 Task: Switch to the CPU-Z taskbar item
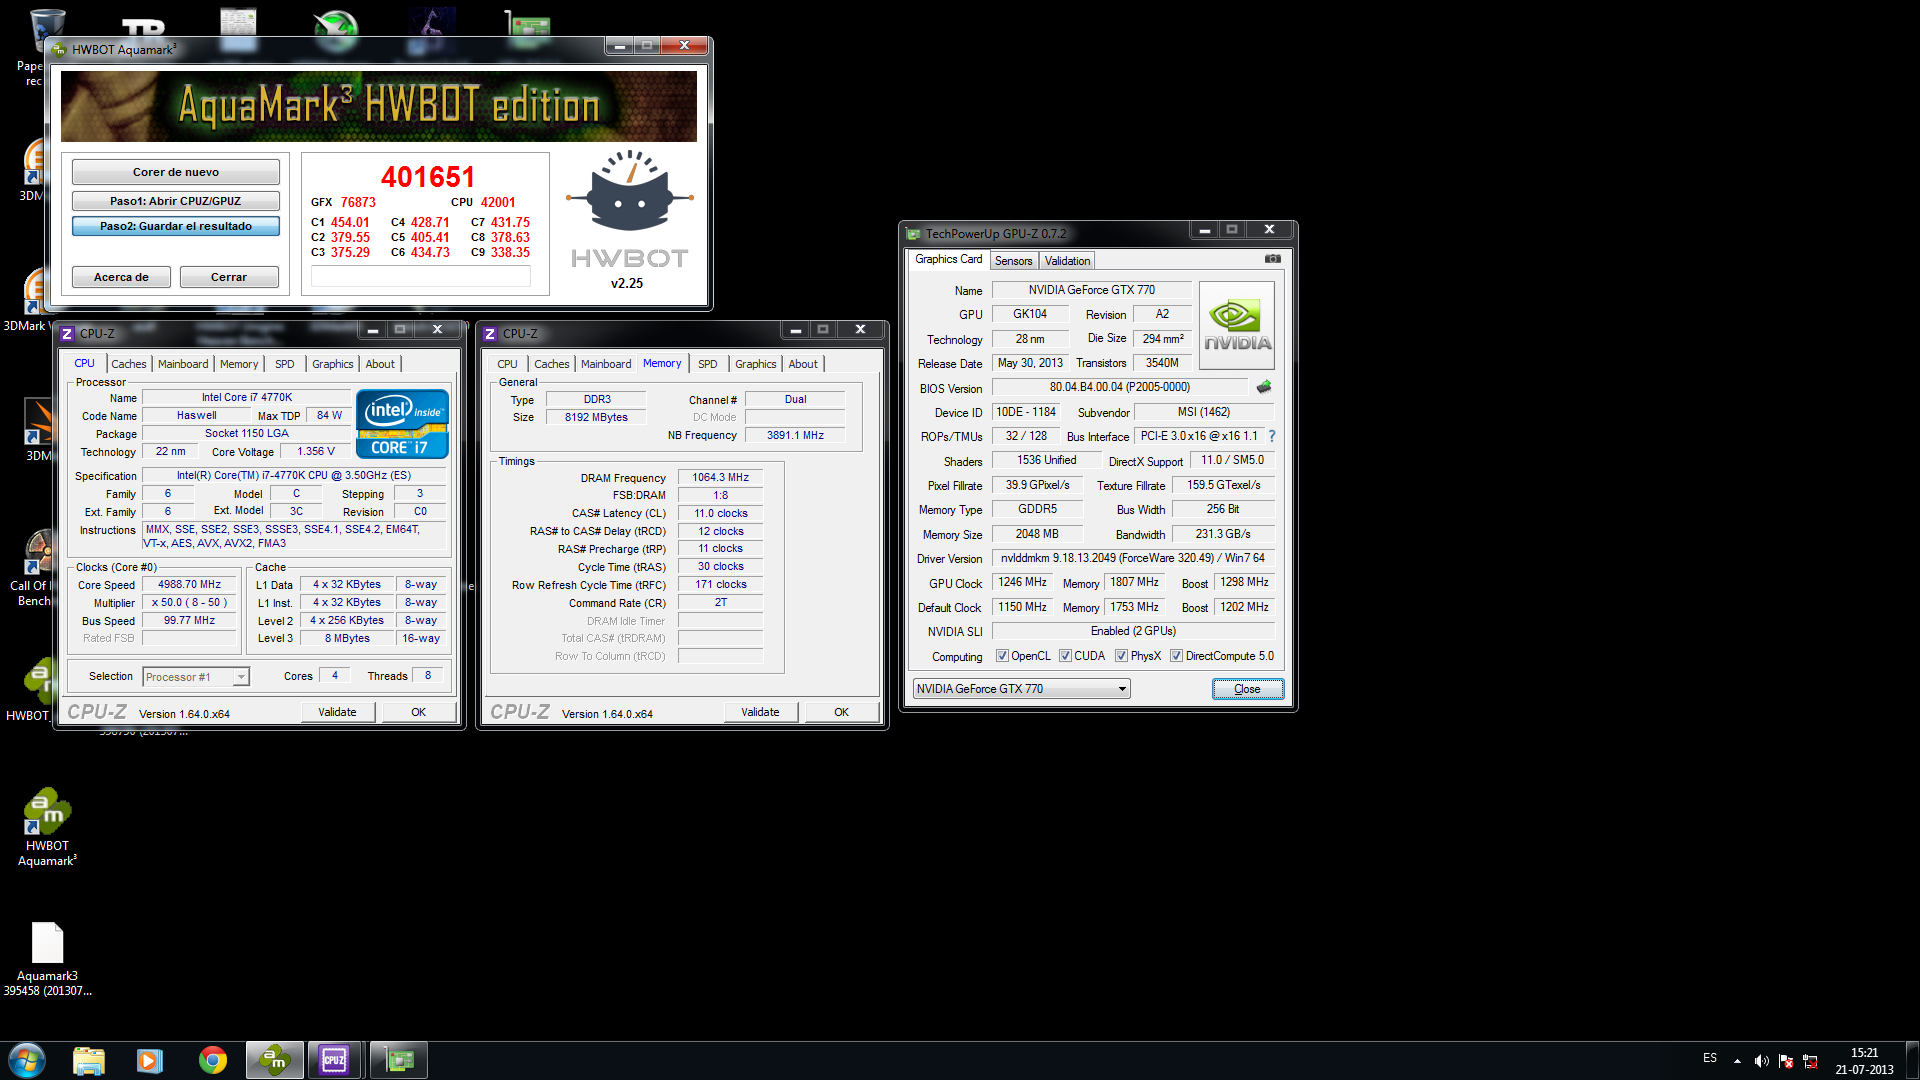[335, 1060]
